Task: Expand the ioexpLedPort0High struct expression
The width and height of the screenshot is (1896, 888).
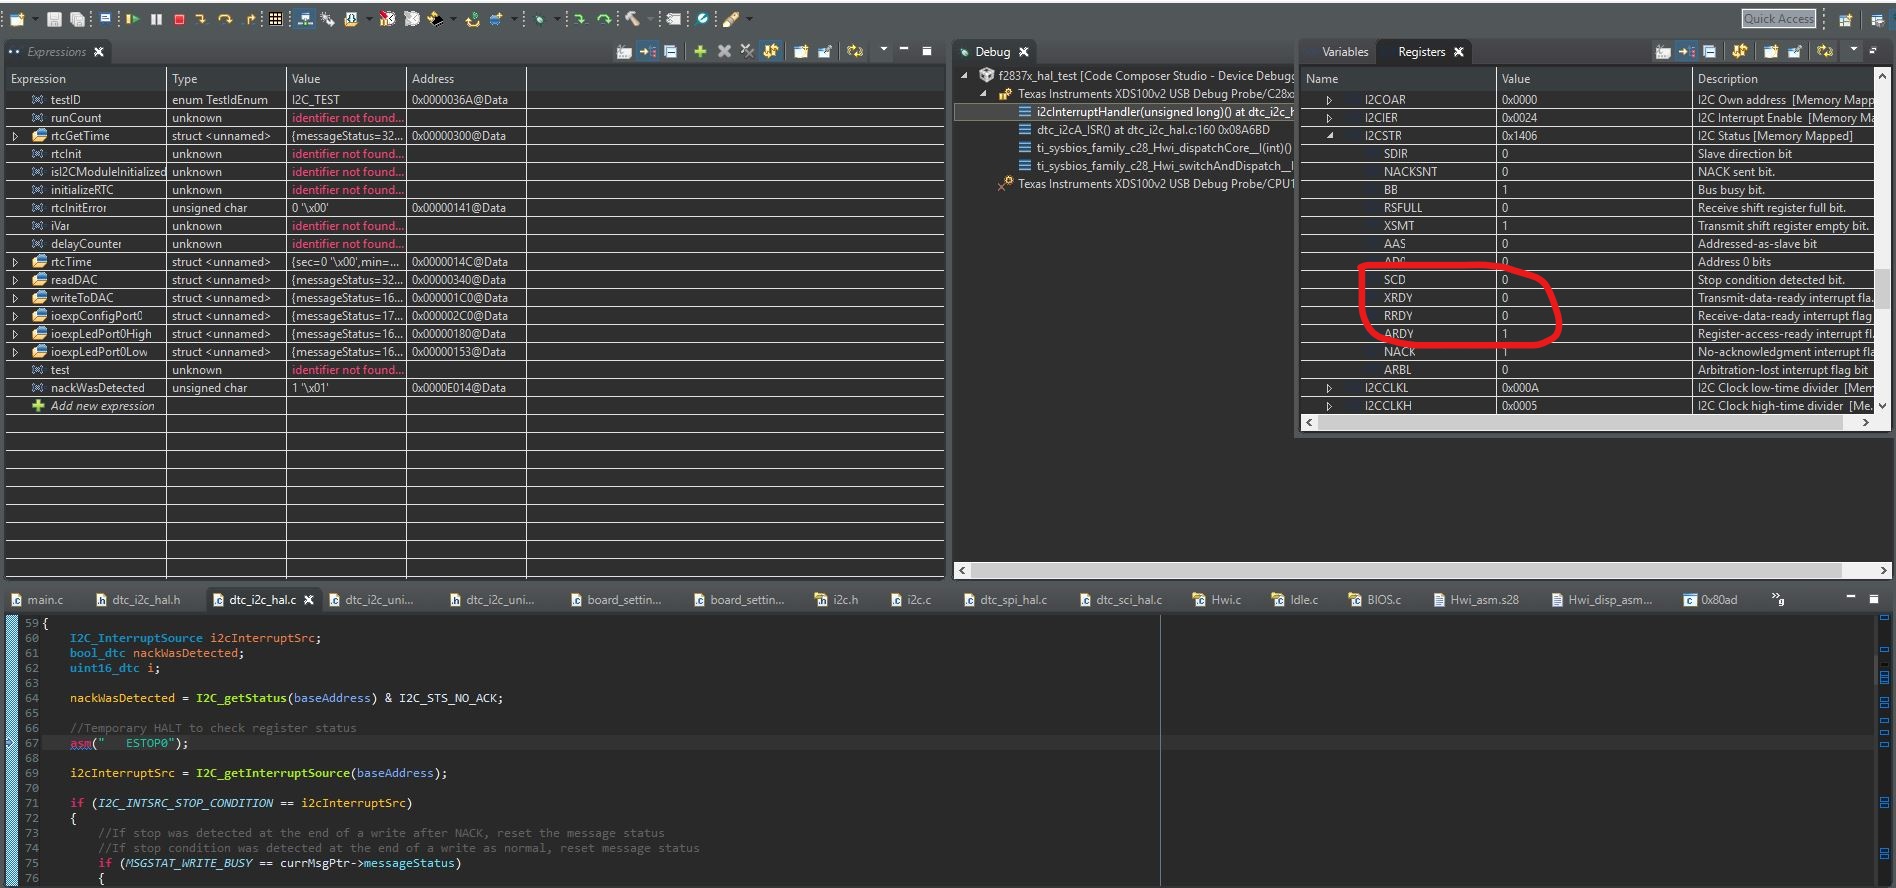Action: click(15, 334)
